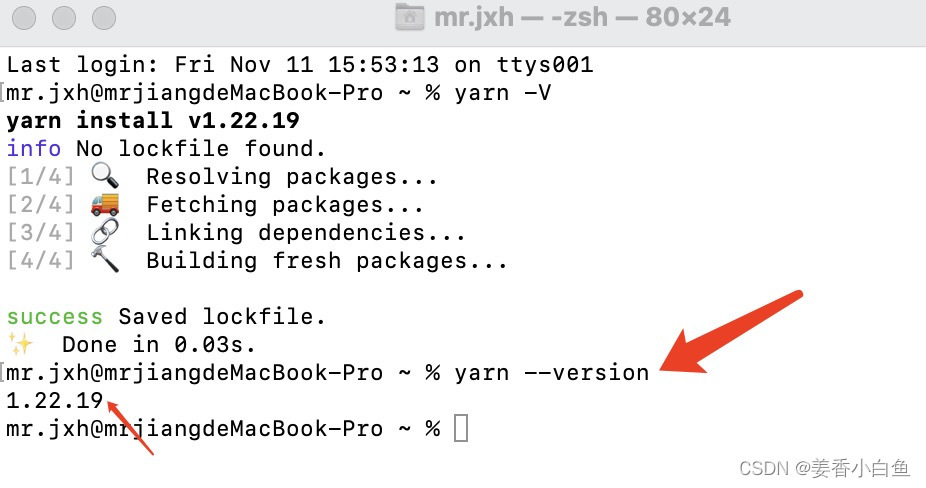Screen dimensions: 926x488
Task: Click the blue info label
Action: (34, 148)
